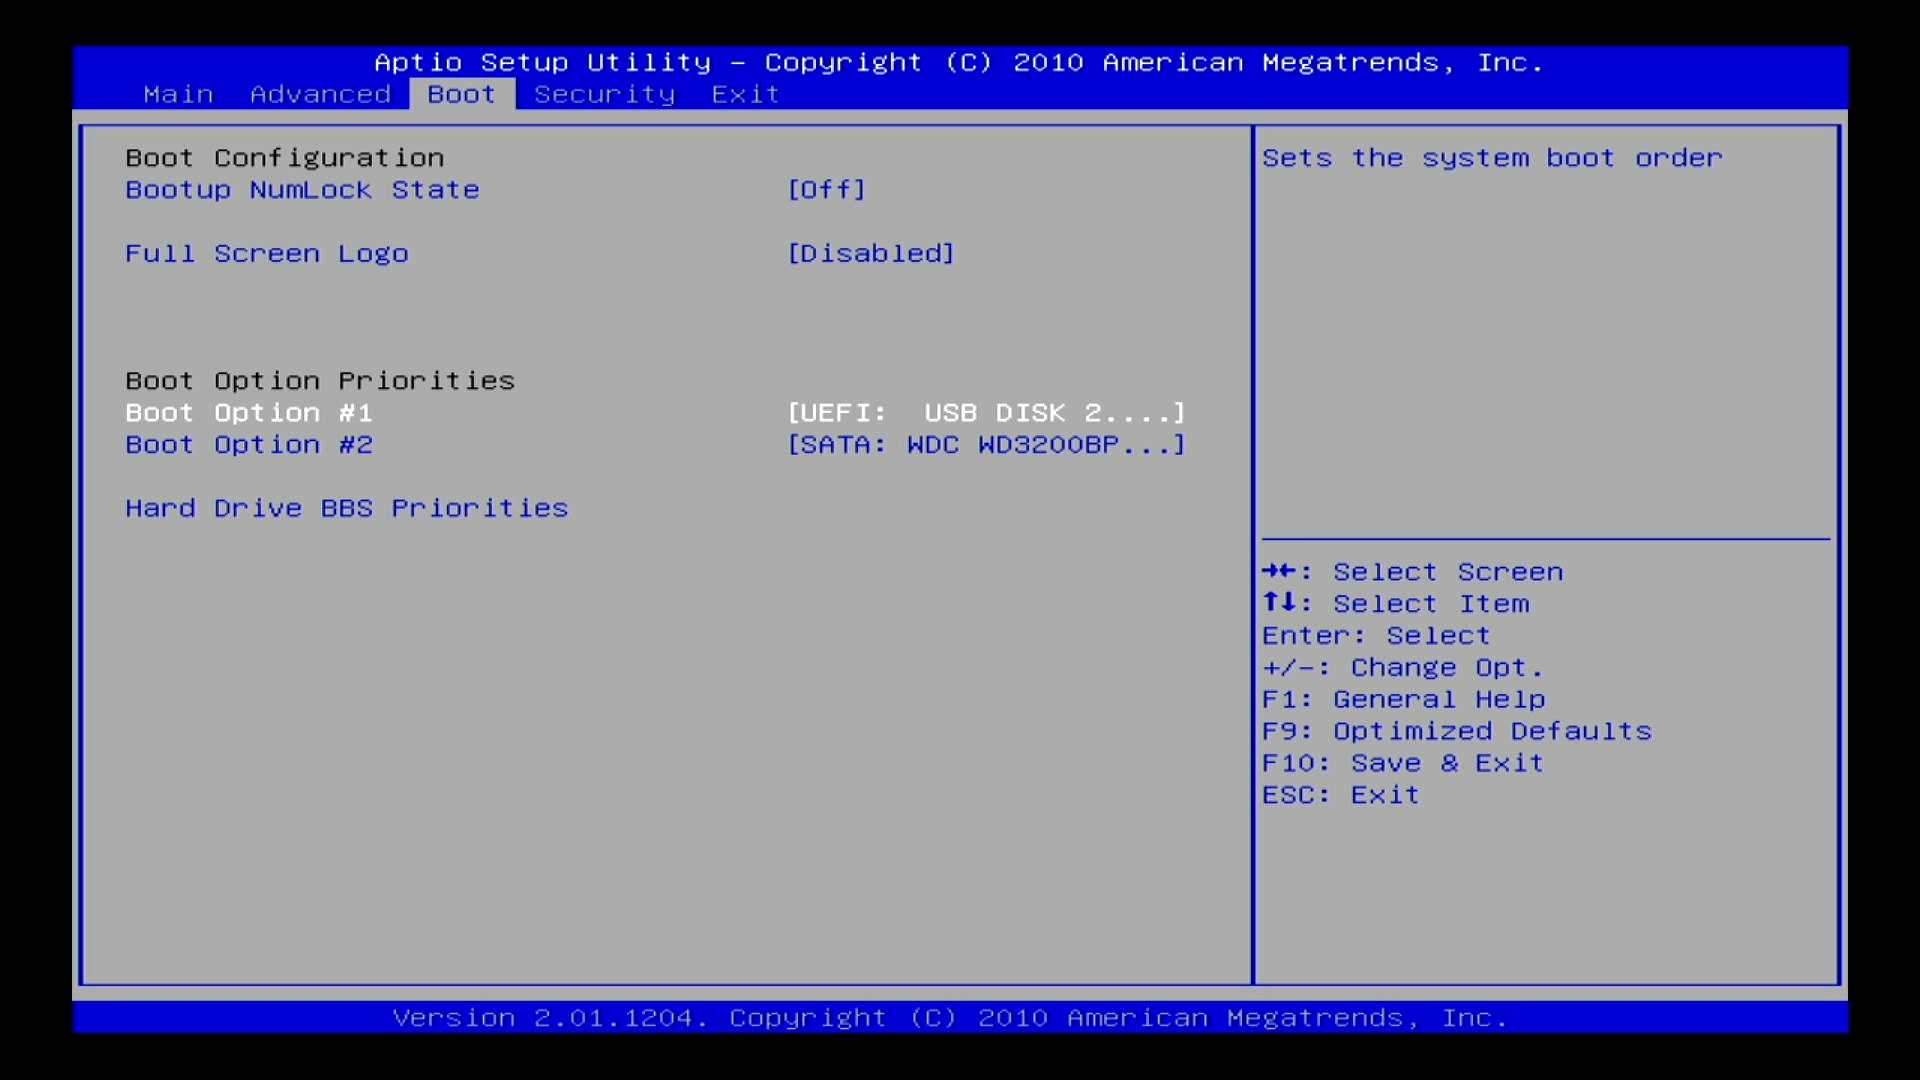Select Boot Option #2 row

click(x=249, y=445)
